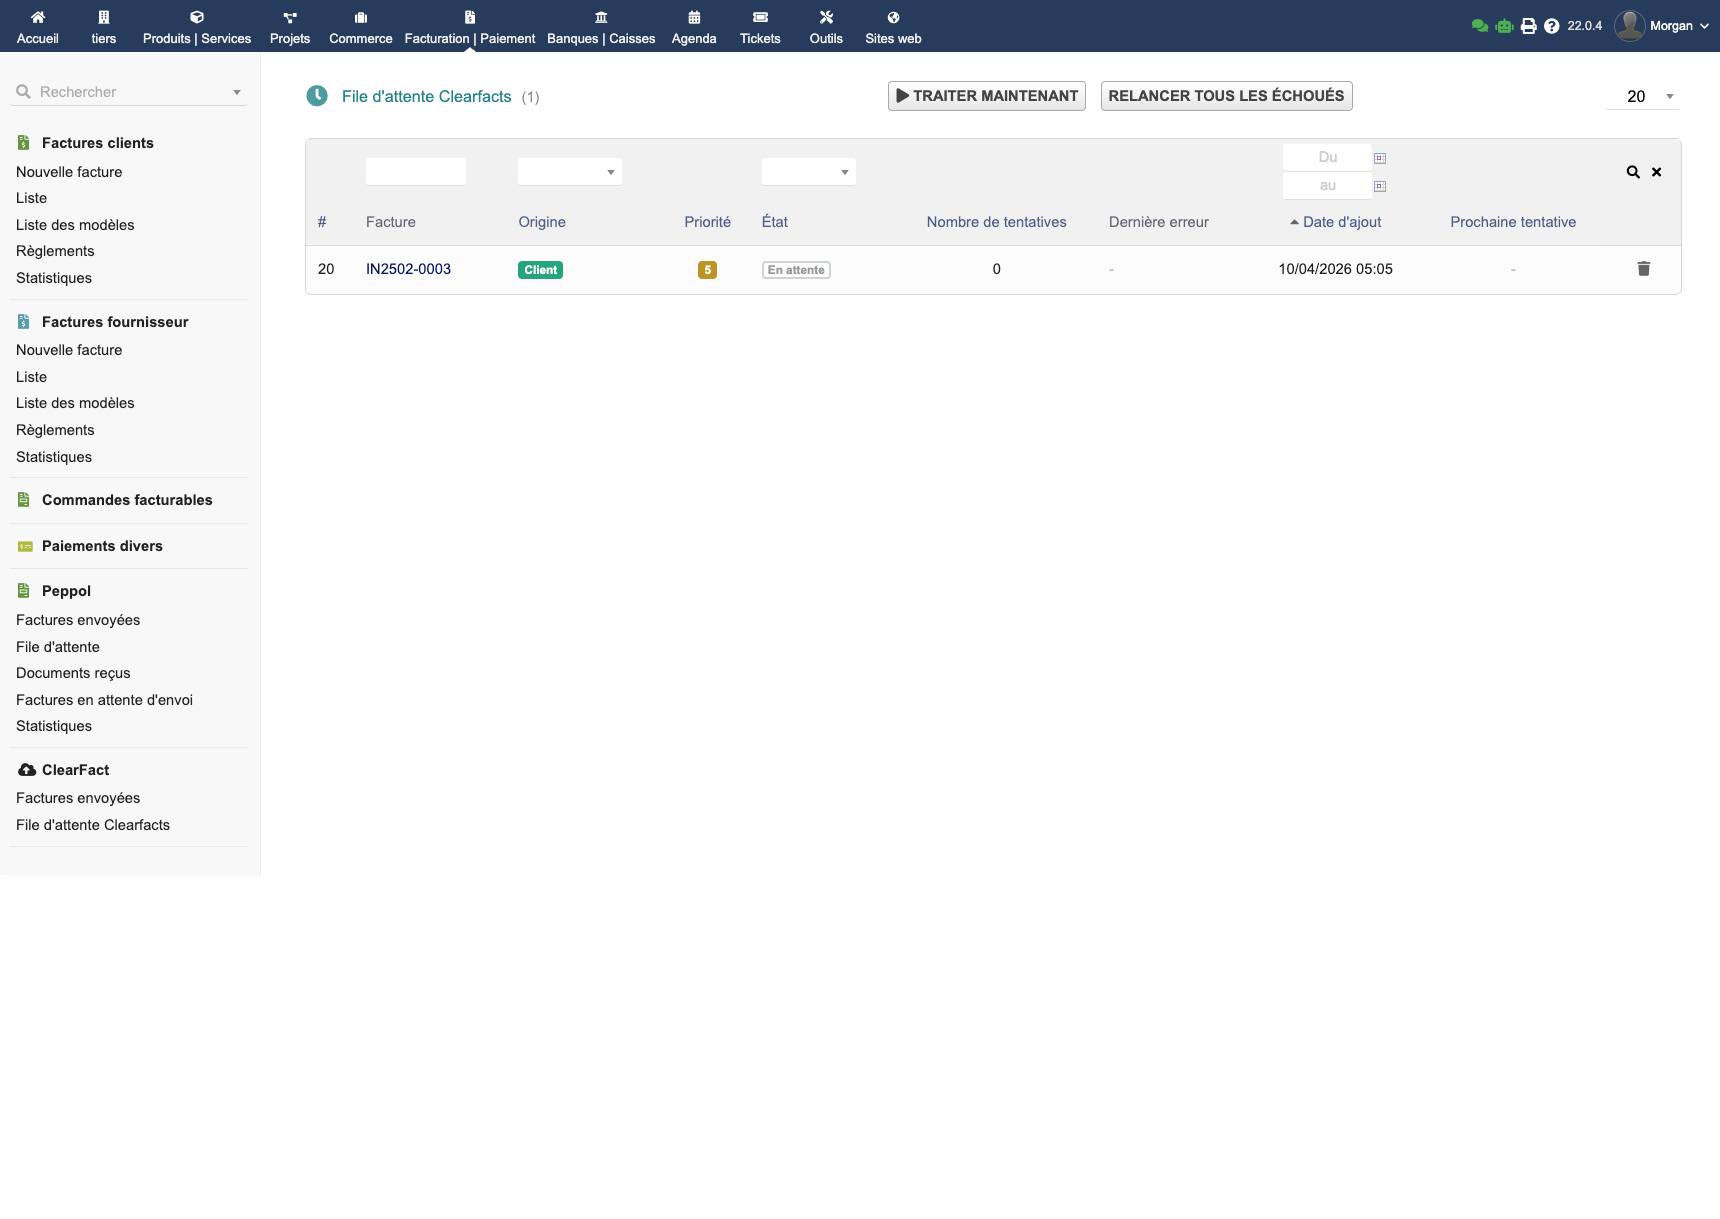Open the 20 results-per-page dropdown
Viewport: 1720px width, 1219px height.
[x=1643, y=96]
